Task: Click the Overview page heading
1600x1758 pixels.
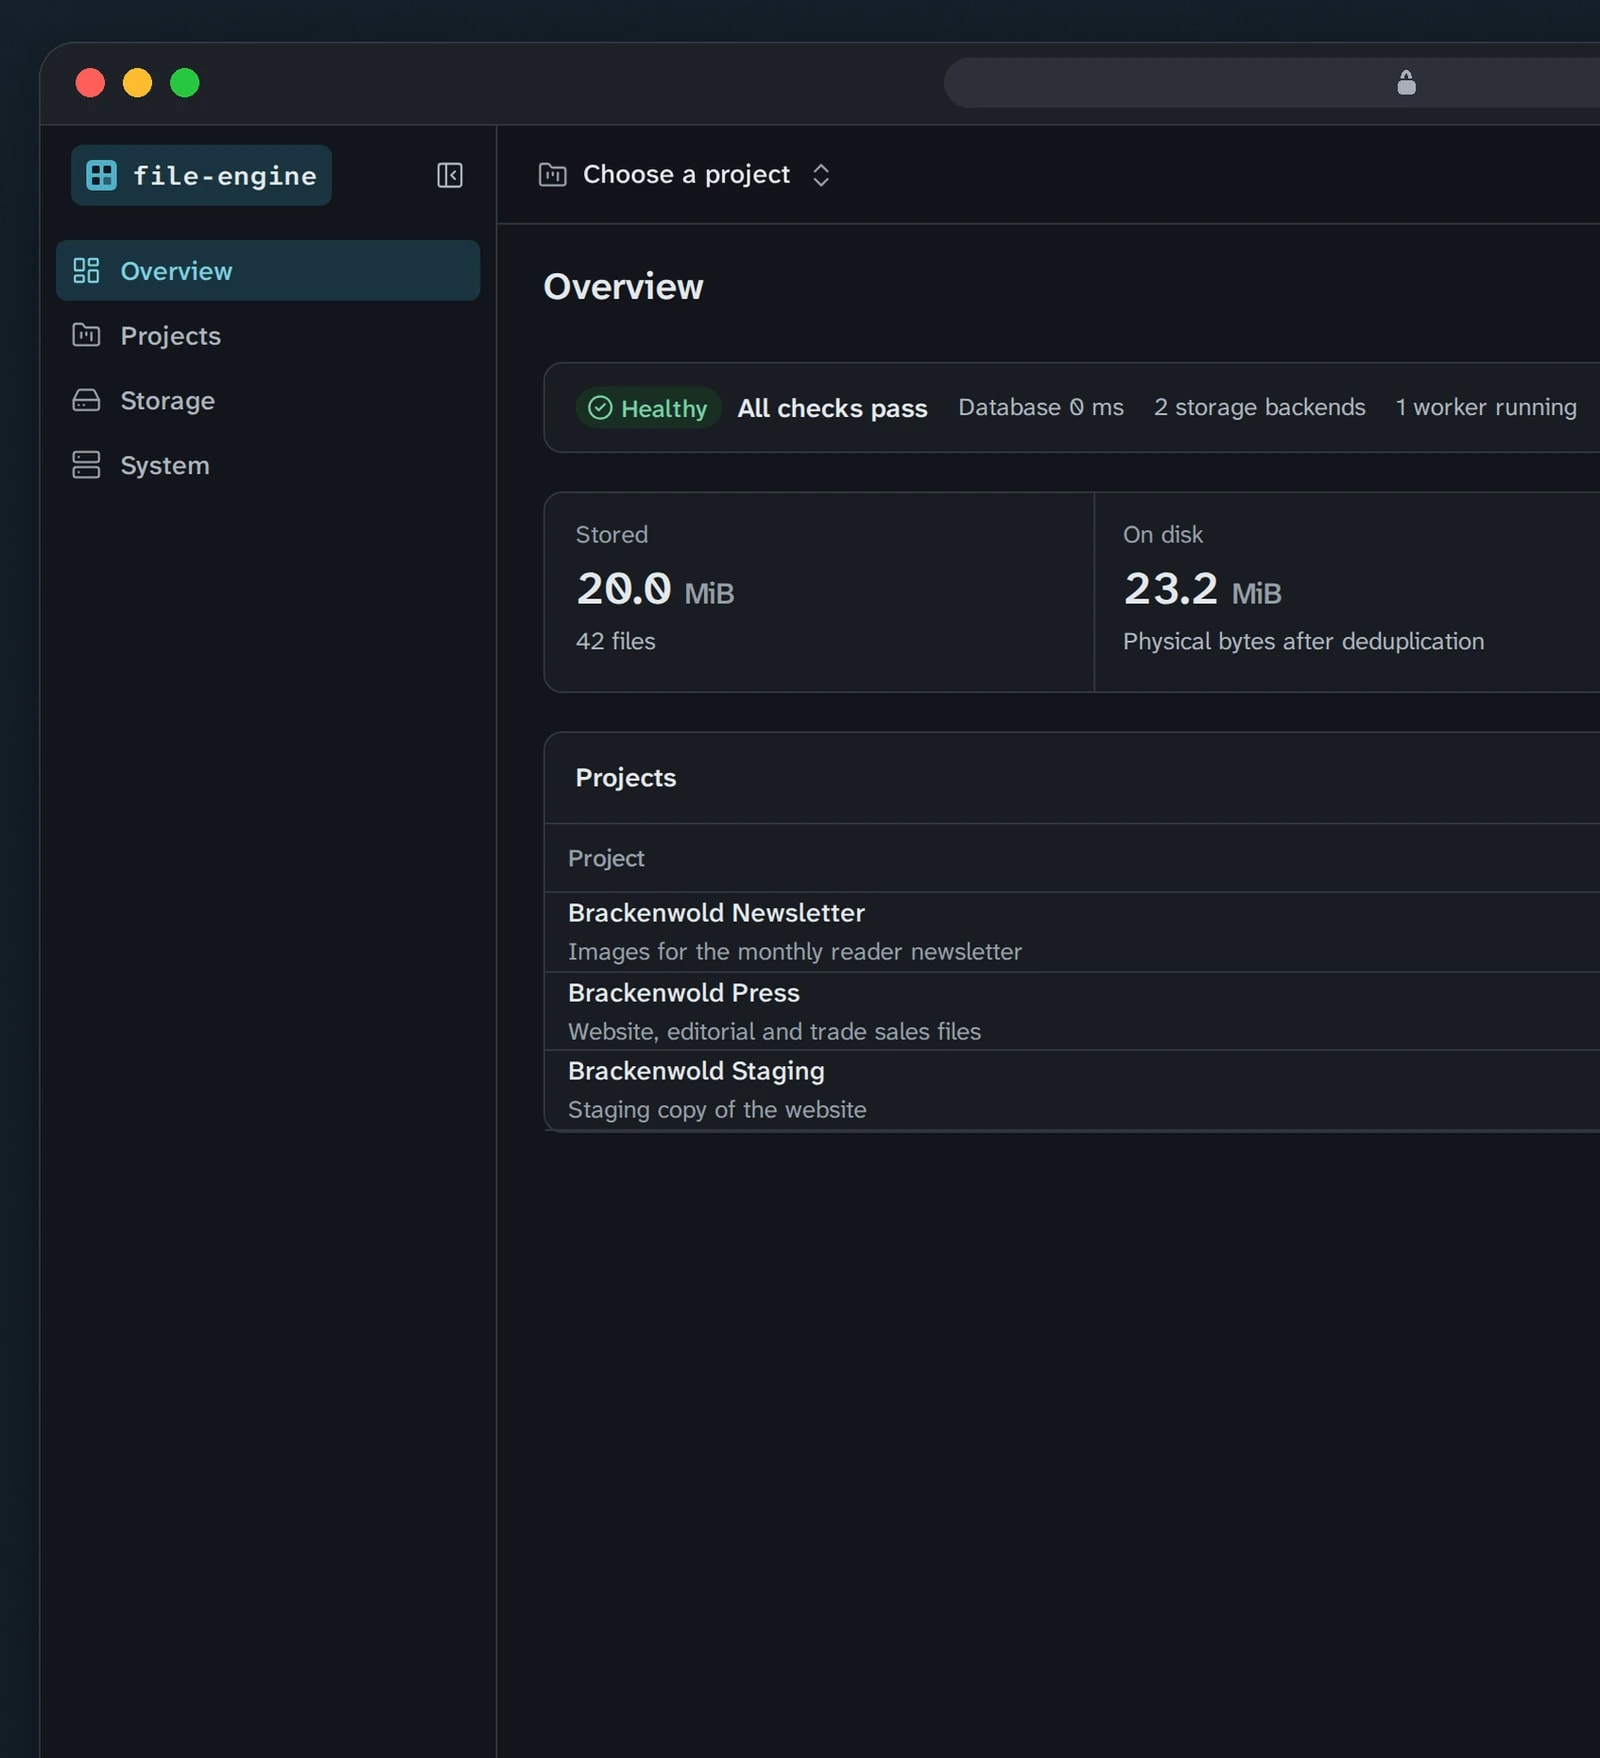Action: [623, 287]
